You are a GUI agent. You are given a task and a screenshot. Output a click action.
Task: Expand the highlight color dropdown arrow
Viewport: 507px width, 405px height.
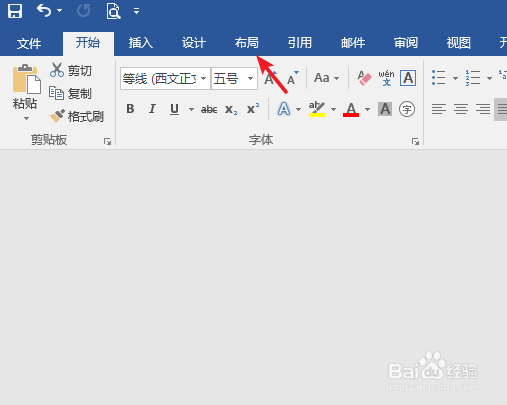[333, 109]
